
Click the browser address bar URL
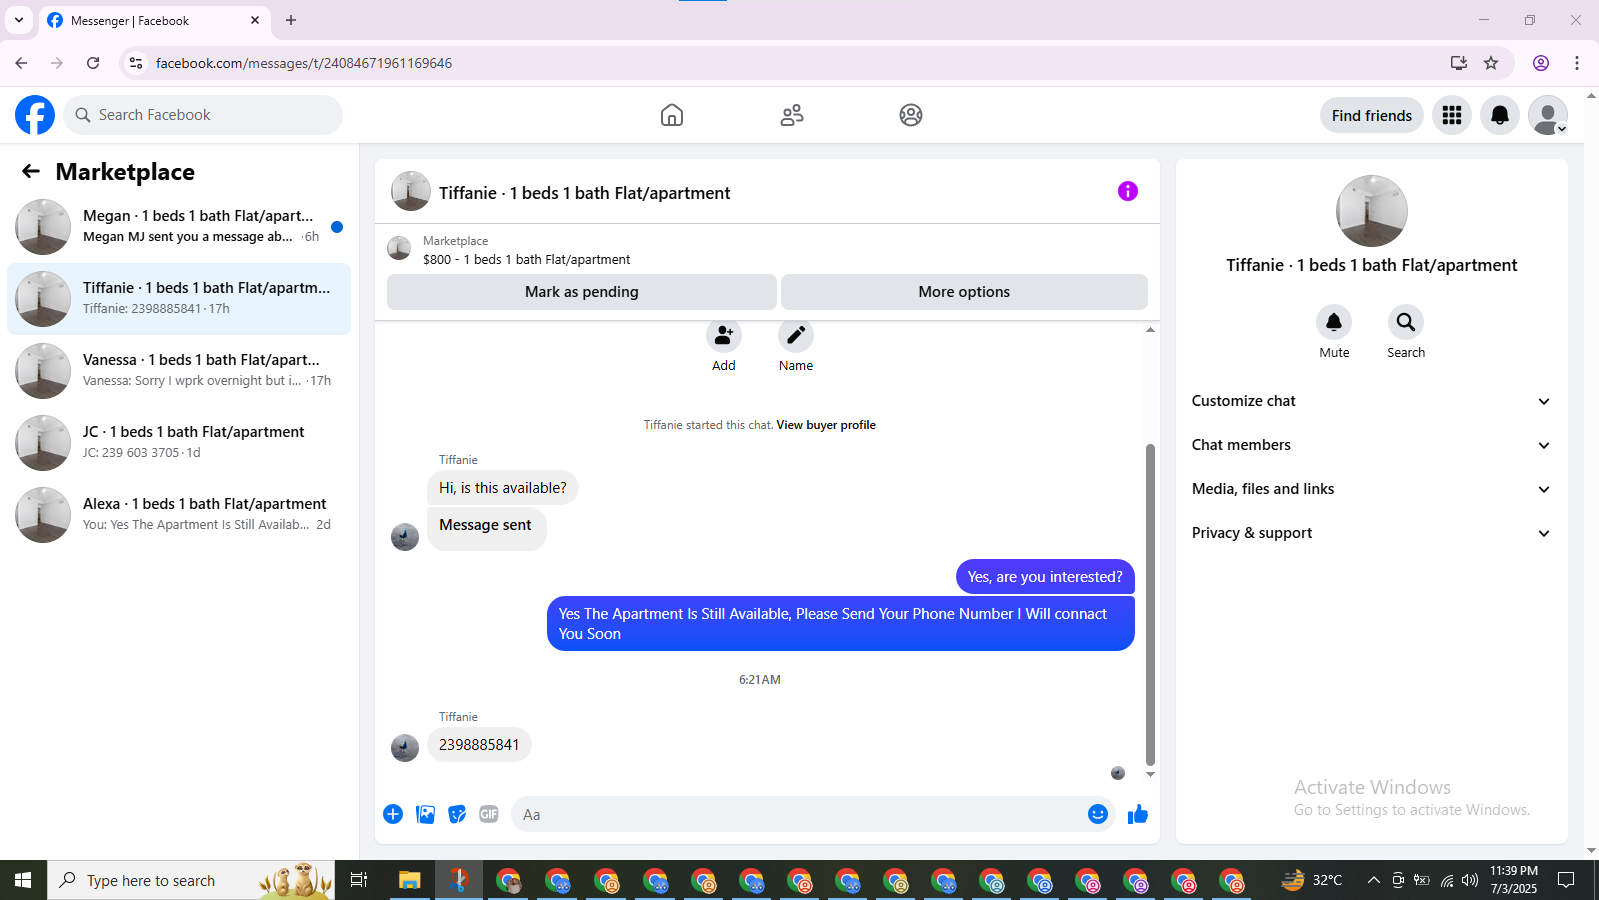[x=304, y=63]
